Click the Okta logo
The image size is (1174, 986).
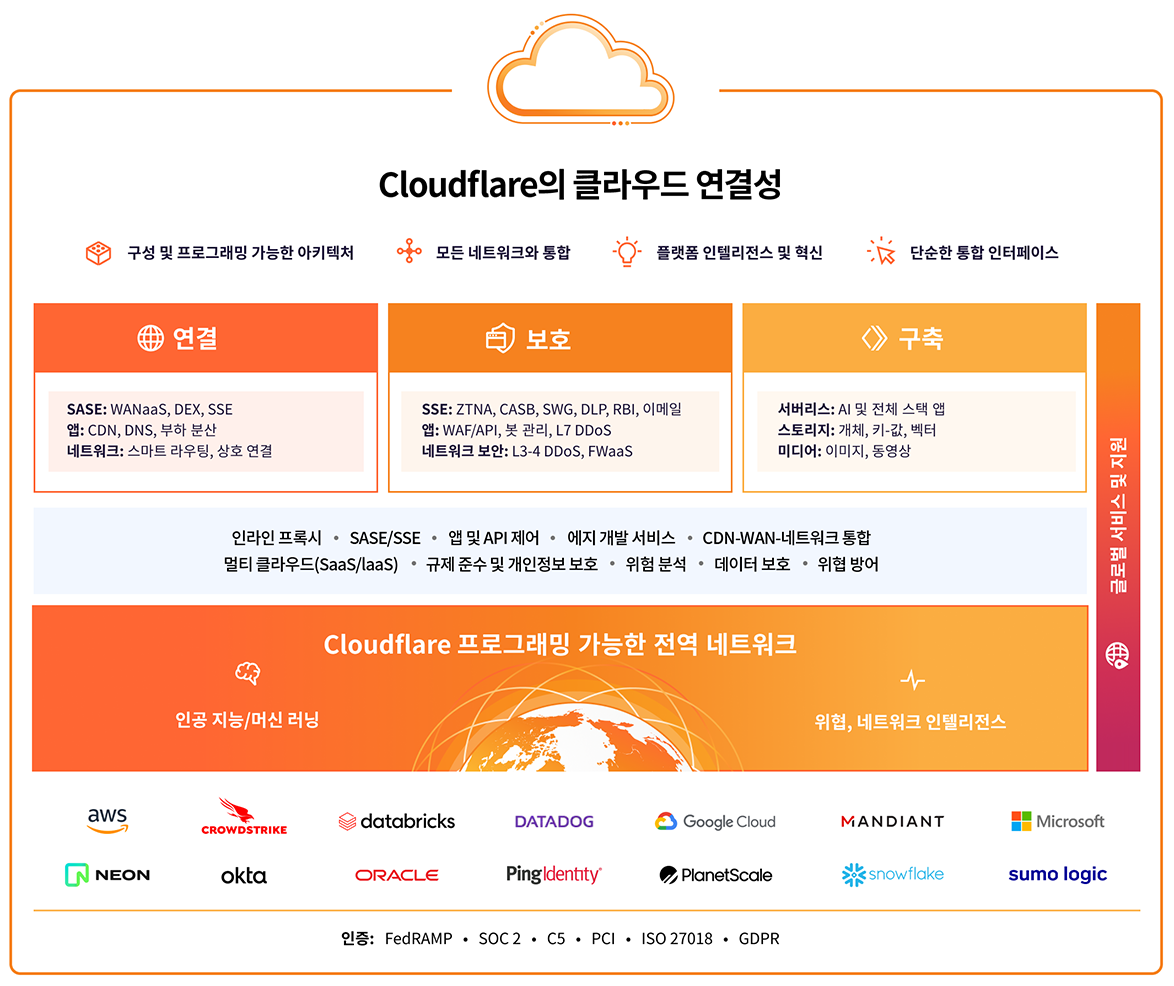244,875
